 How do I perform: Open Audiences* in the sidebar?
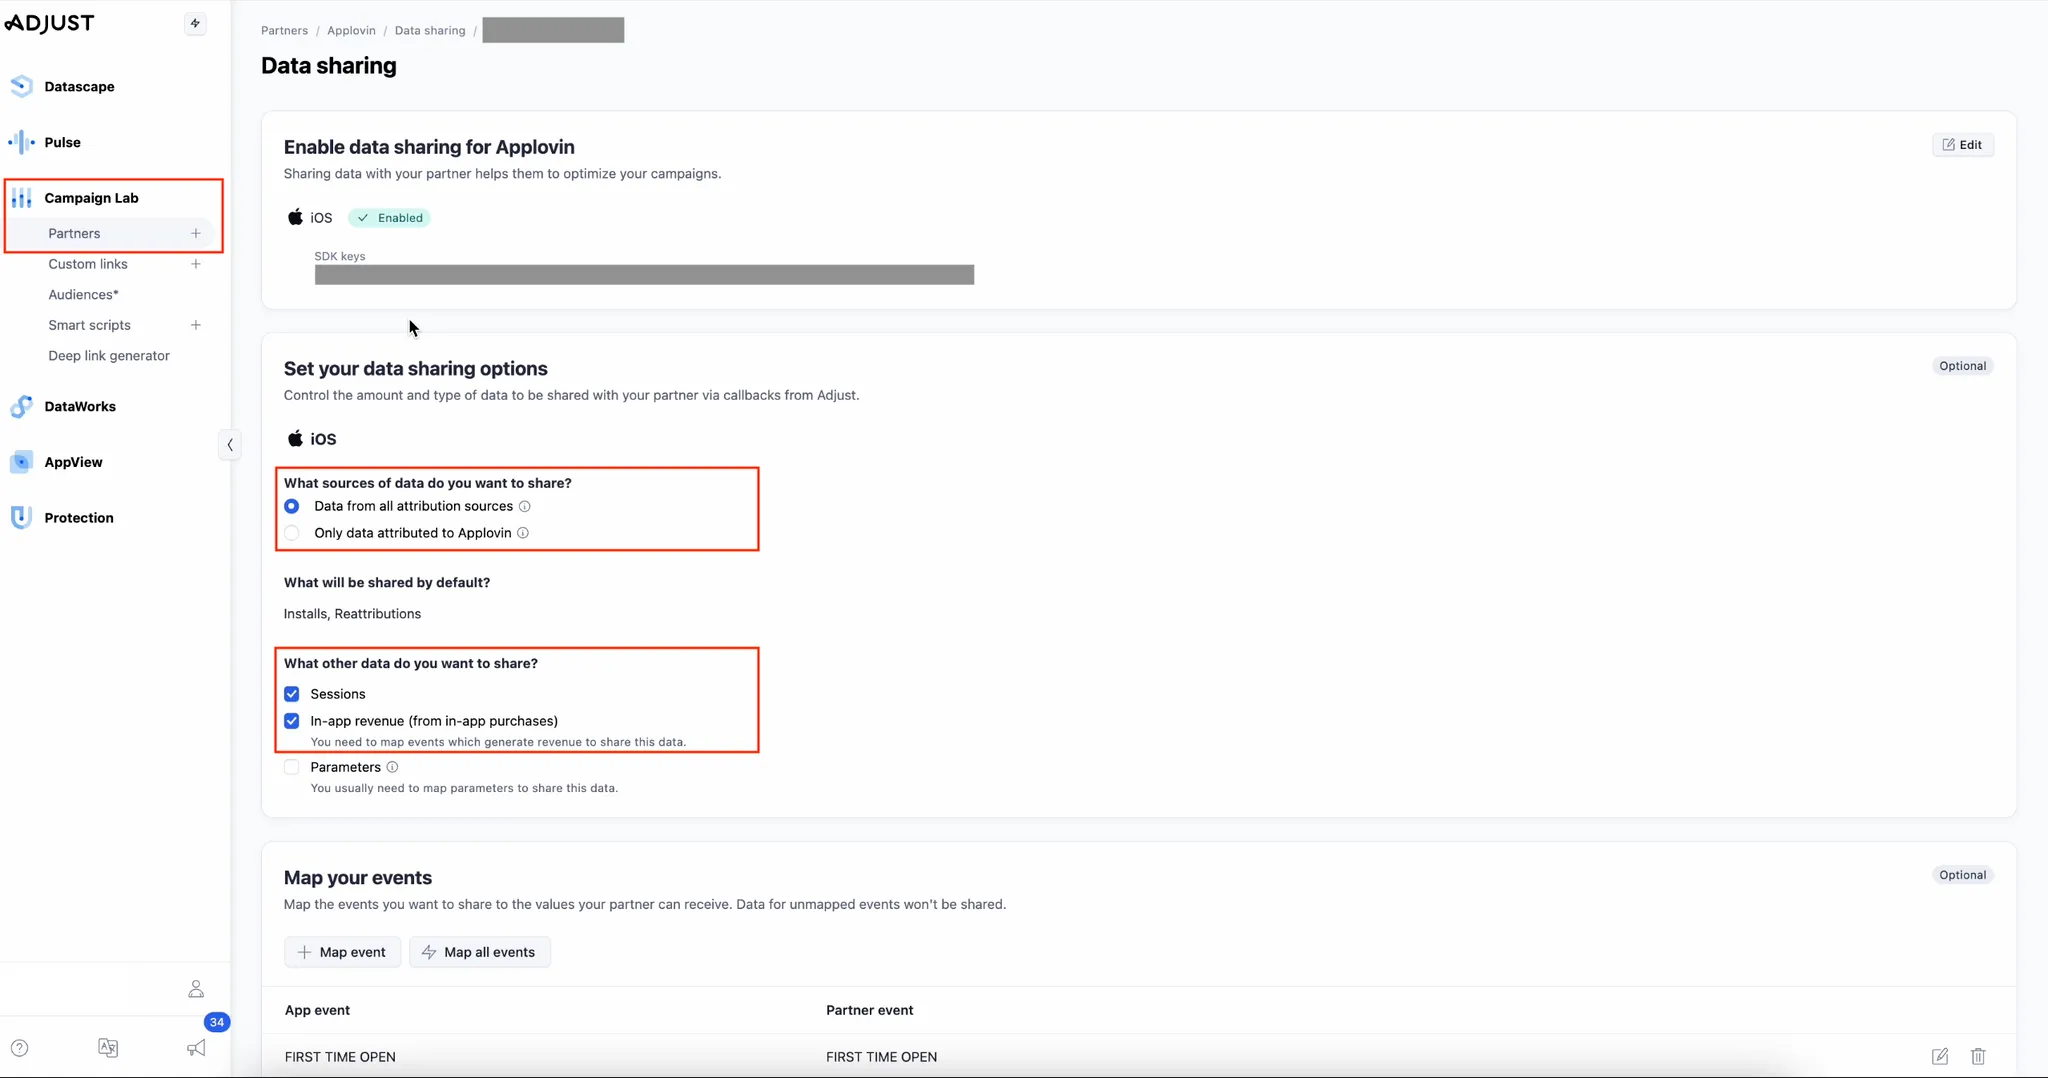[83, 294]
